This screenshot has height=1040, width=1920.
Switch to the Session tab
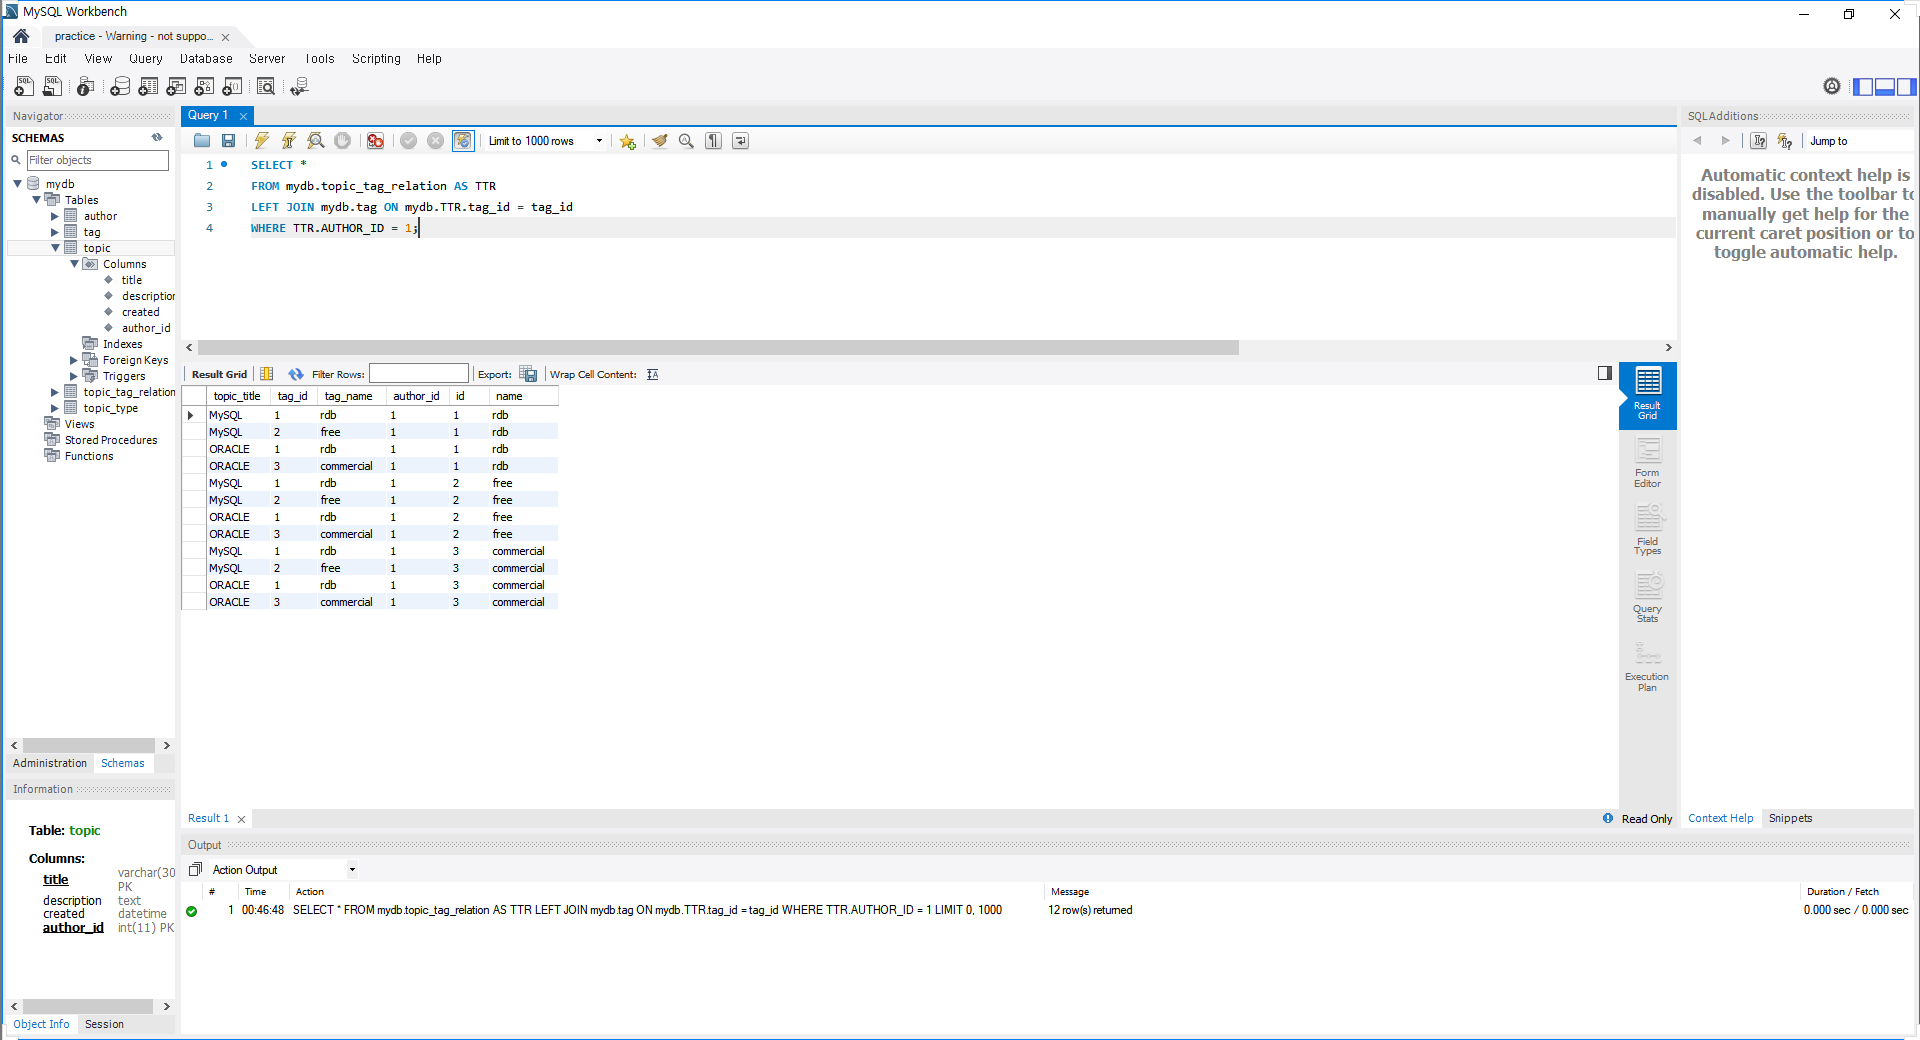(104, 1024)
